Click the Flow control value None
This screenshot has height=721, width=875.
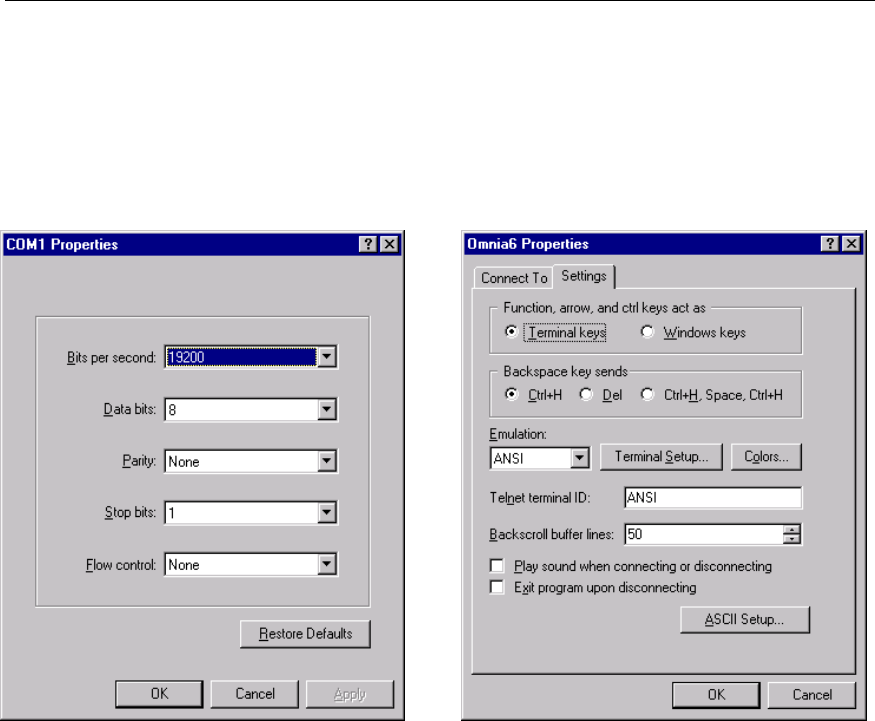[184, 565]
